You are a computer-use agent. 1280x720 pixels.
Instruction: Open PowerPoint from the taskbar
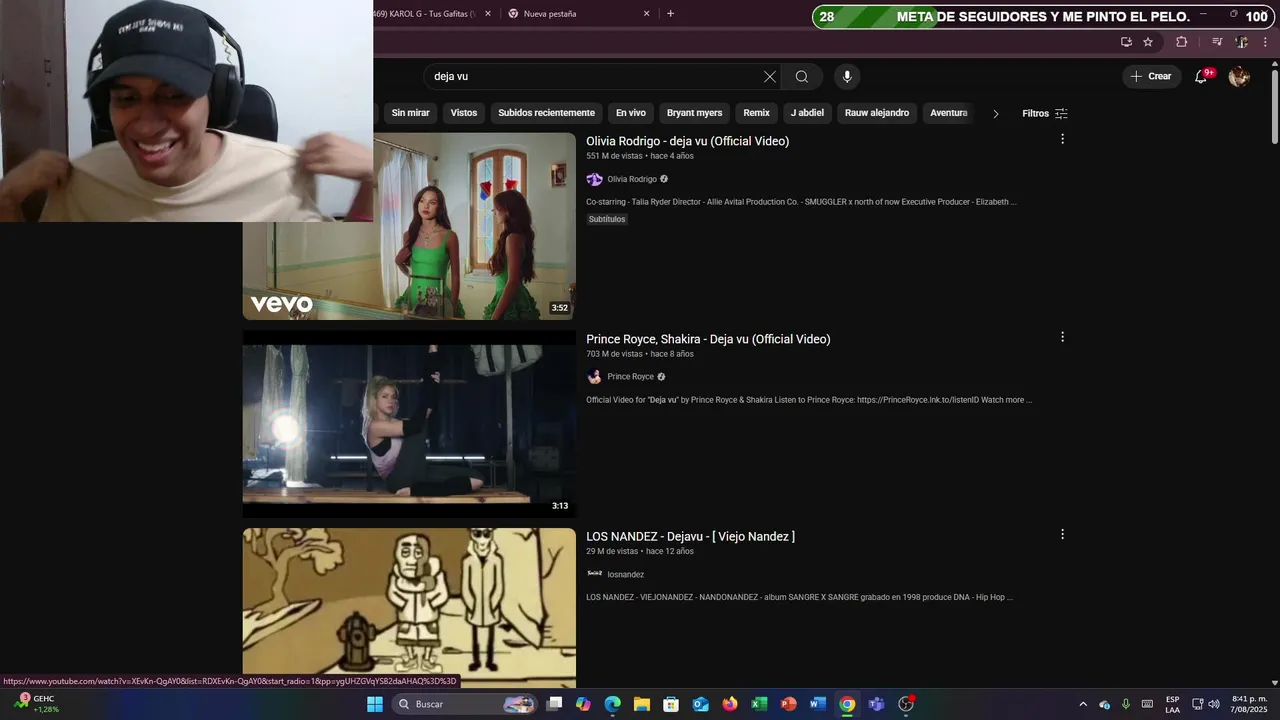click(x=788, y=704)
